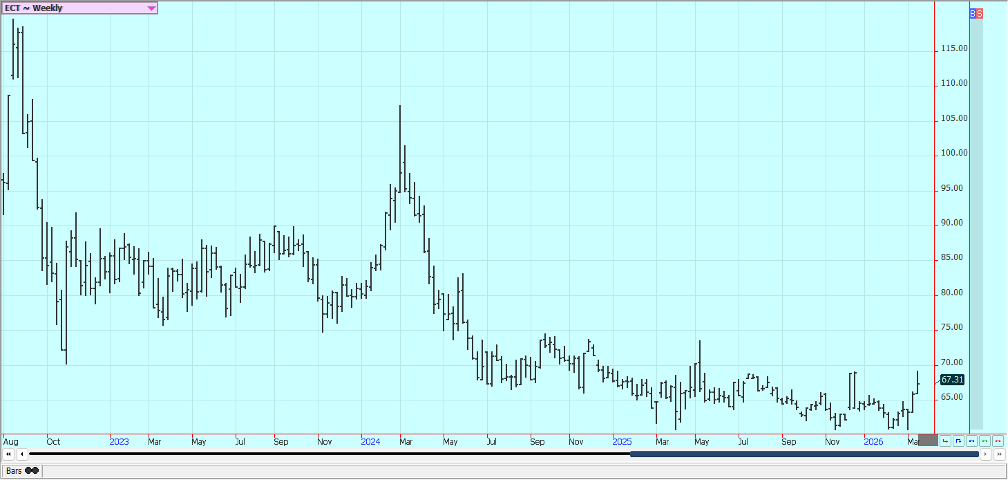Open the ECT Weekly symbol dropdown arrow

(151, 8)
